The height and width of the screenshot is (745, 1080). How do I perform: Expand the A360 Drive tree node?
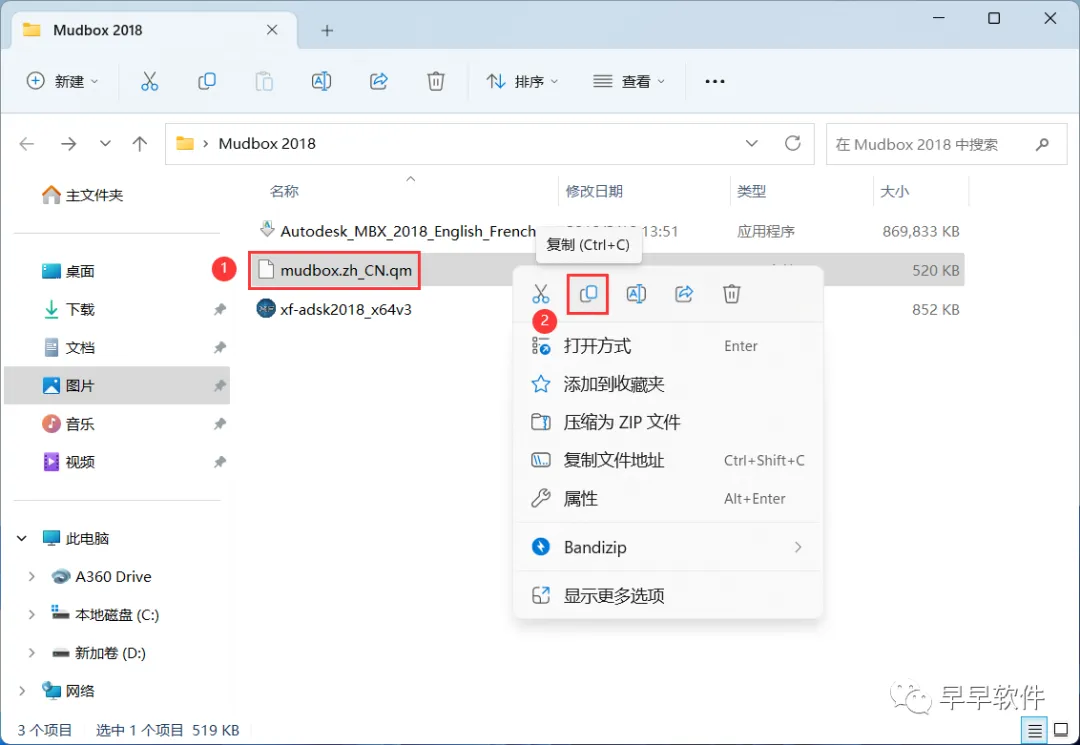31,576
